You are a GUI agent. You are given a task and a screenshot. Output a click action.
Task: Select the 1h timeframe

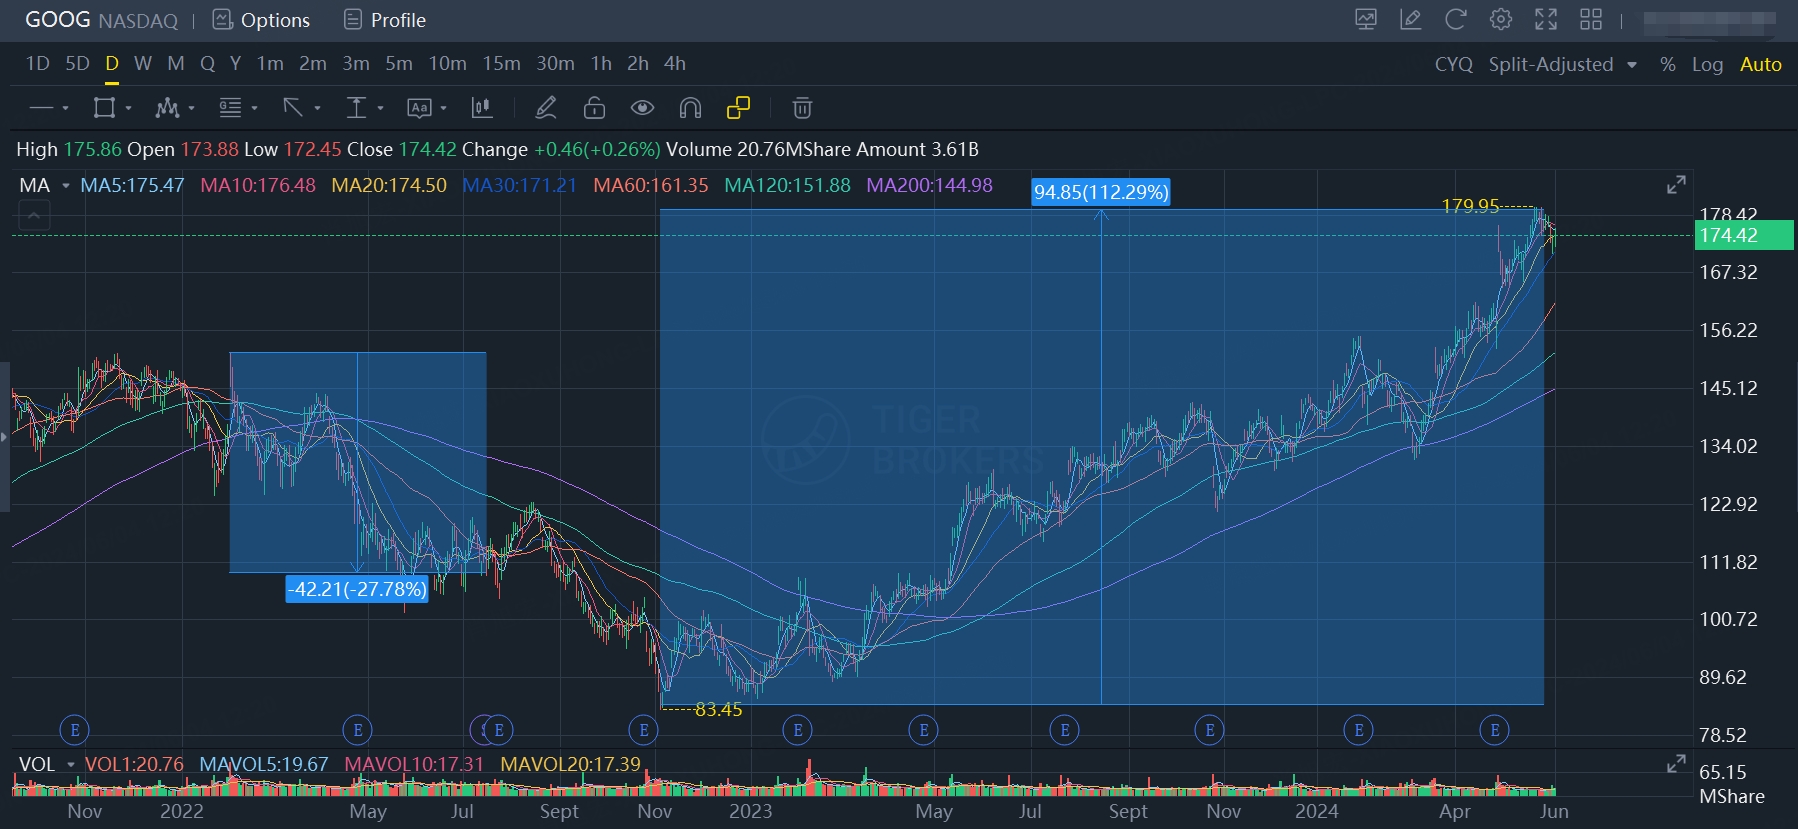601,64
